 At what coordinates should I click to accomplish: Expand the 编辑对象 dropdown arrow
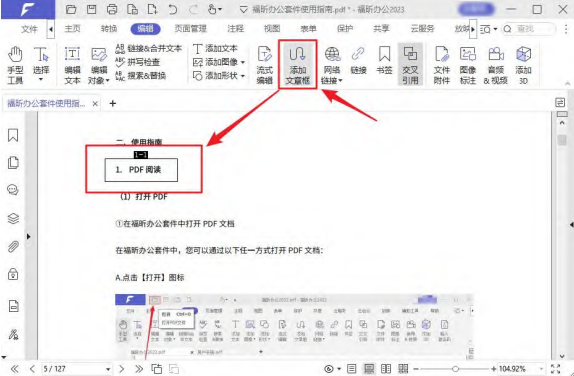(107, 81)
